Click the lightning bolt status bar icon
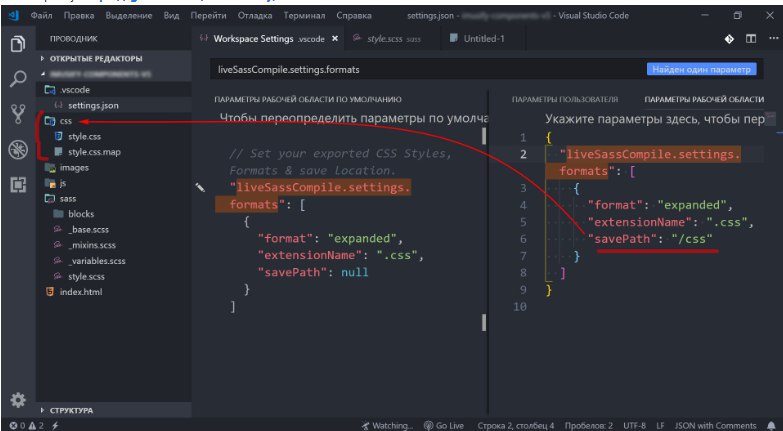The width and height of the screenshot is (783, 431). [55, 426]
